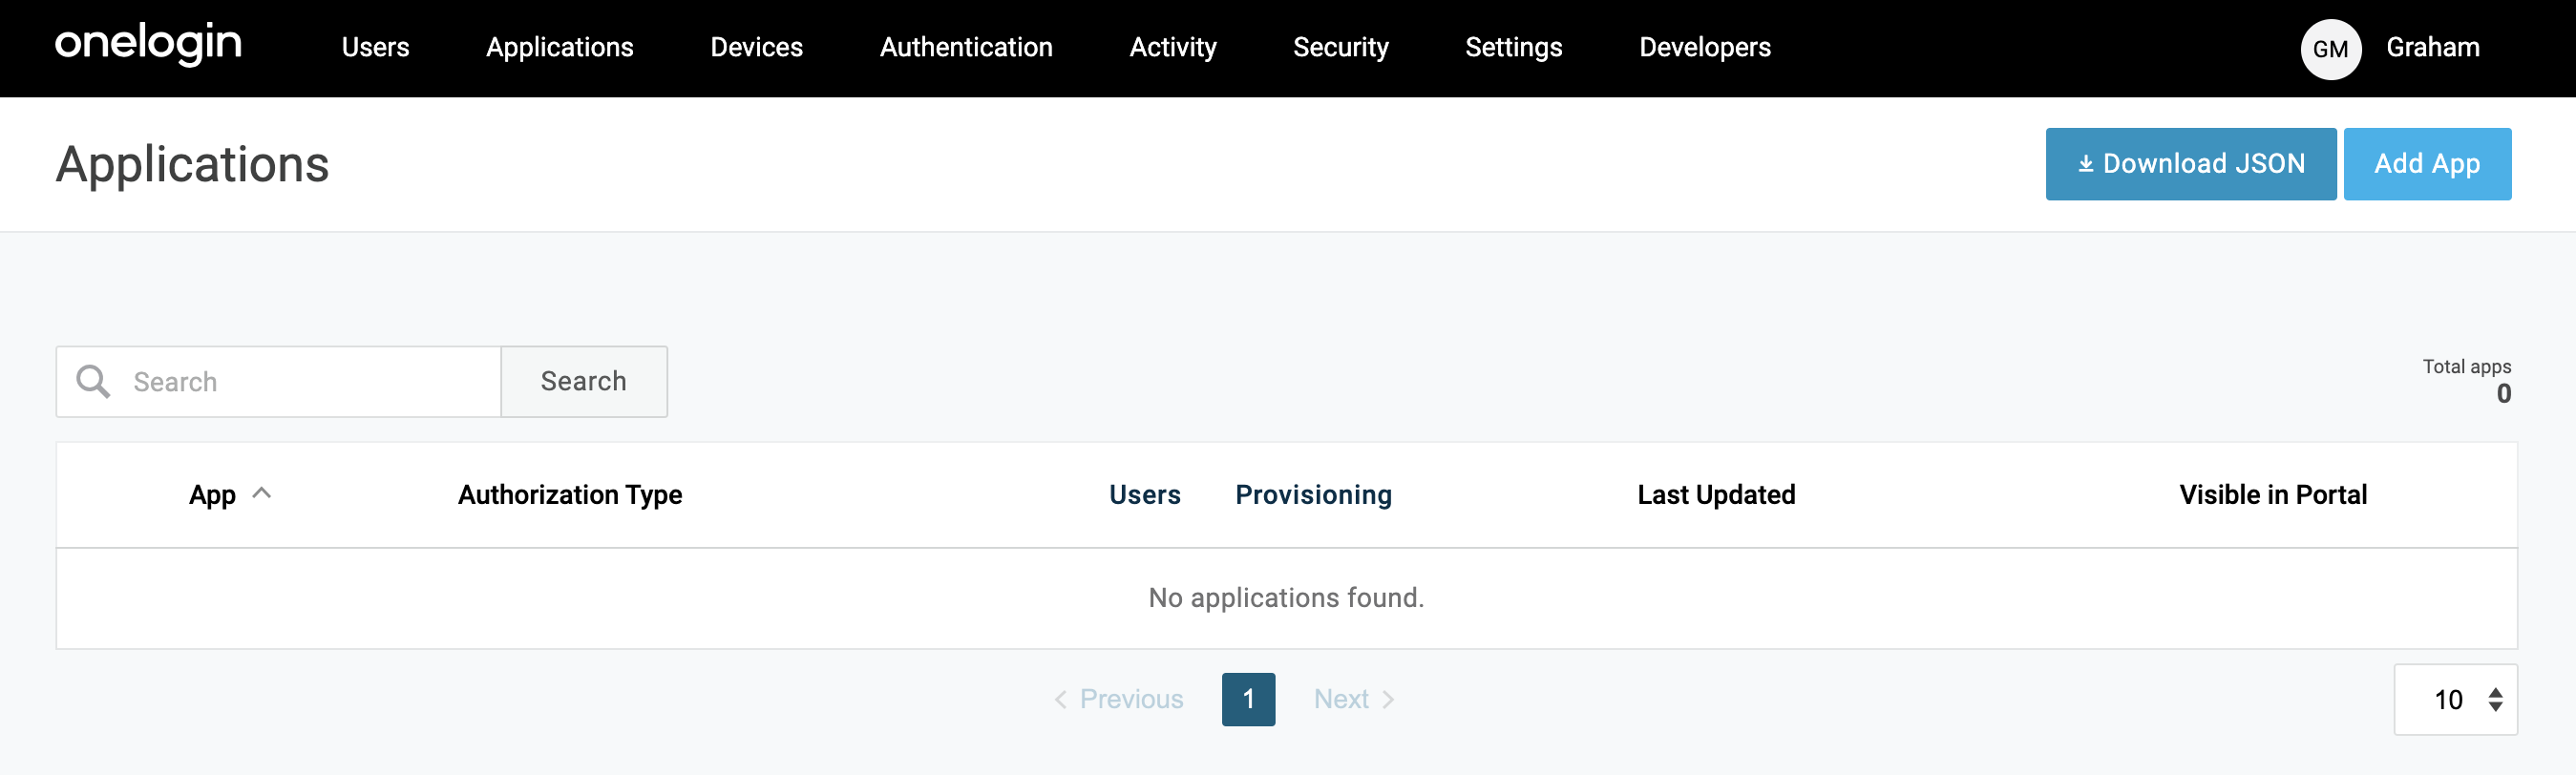Open the Applications menu in navigation bar
This screenshot has height=775, width=2576.
559,47
